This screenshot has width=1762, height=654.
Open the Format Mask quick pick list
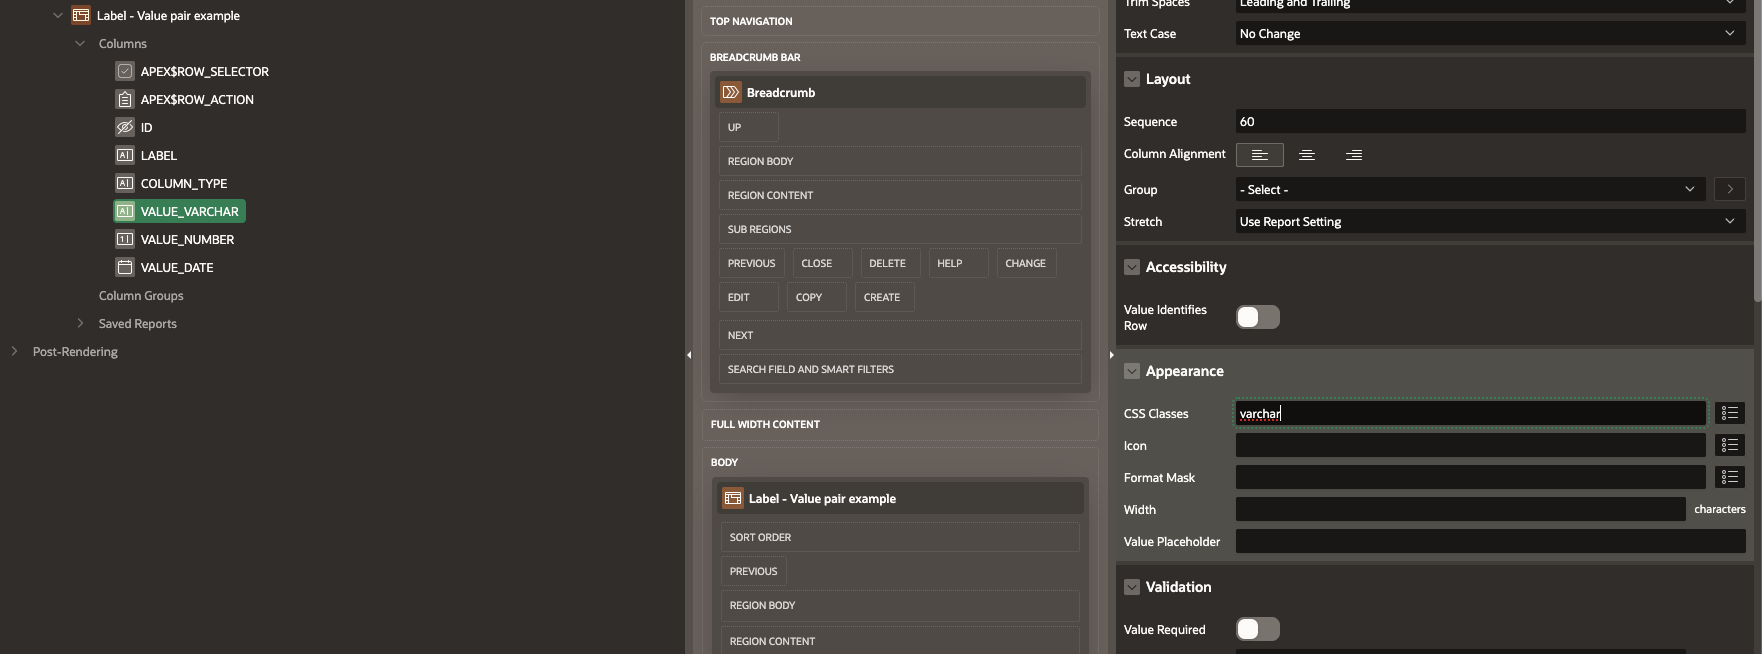[x=1729, y=477]
